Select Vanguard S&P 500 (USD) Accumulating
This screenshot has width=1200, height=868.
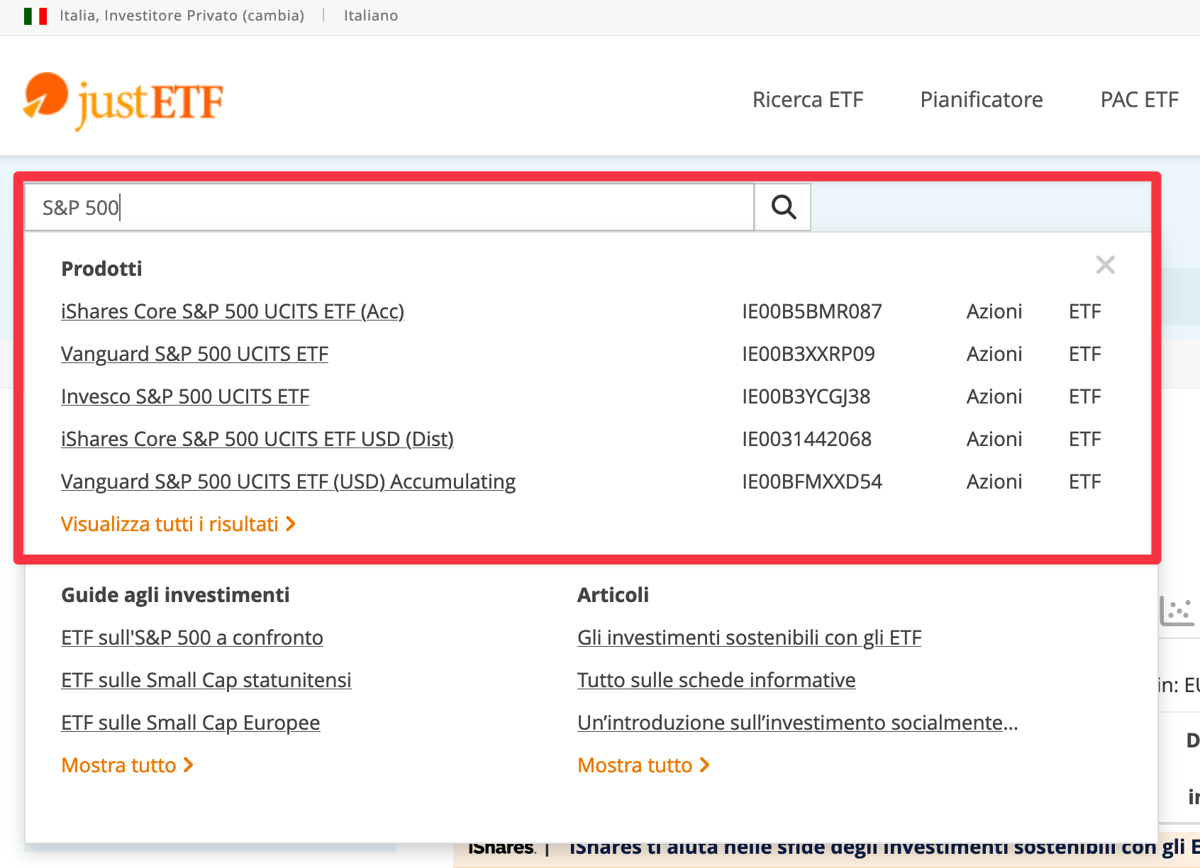click(288, 481)
